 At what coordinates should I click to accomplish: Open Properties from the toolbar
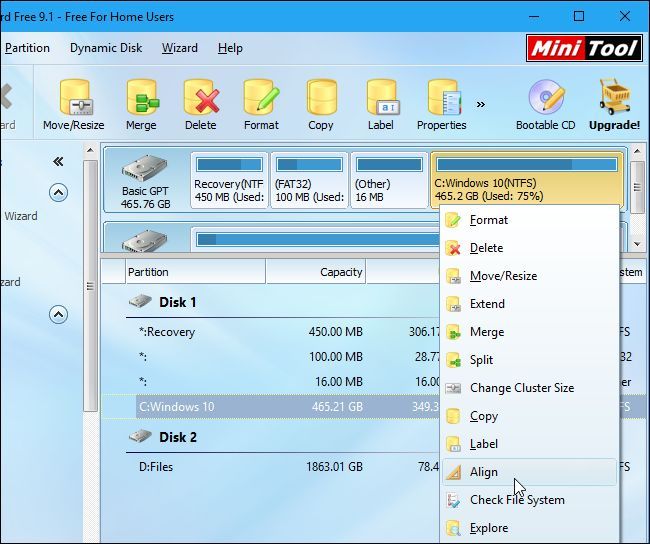point(442,104)
